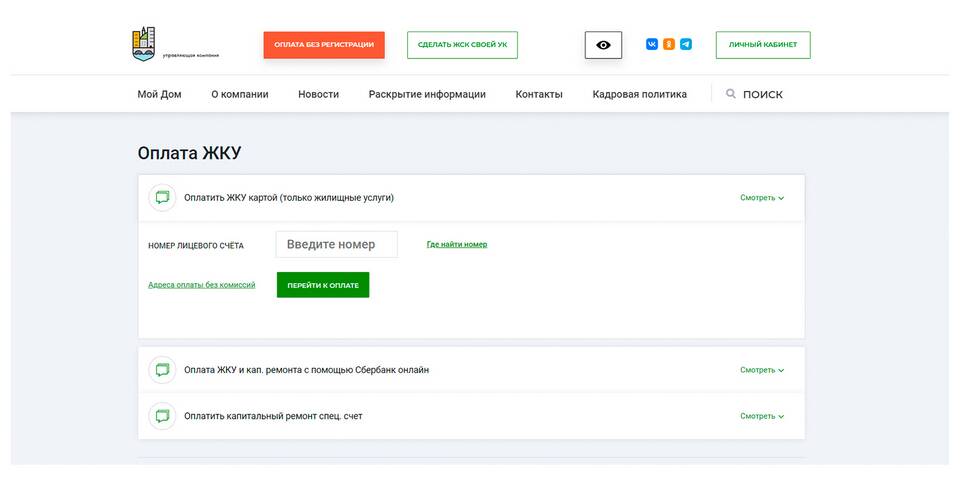Click the Оплата без регистрации button
Viewport: 960px width, 479px height.
tap(324, 45)
